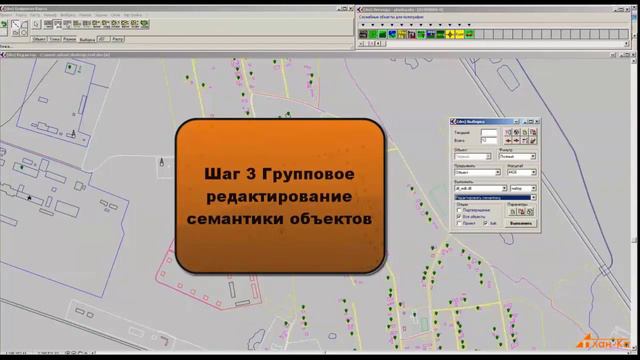Switch to the Растр tab
Screen dimensions: 640x360
point(118,39)
